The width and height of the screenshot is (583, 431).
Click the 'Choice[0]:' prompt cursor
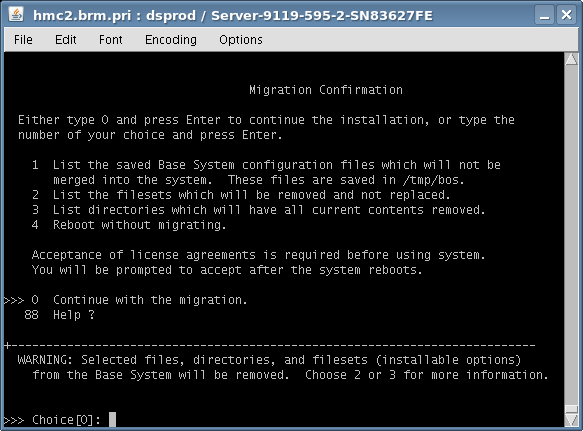112,419
